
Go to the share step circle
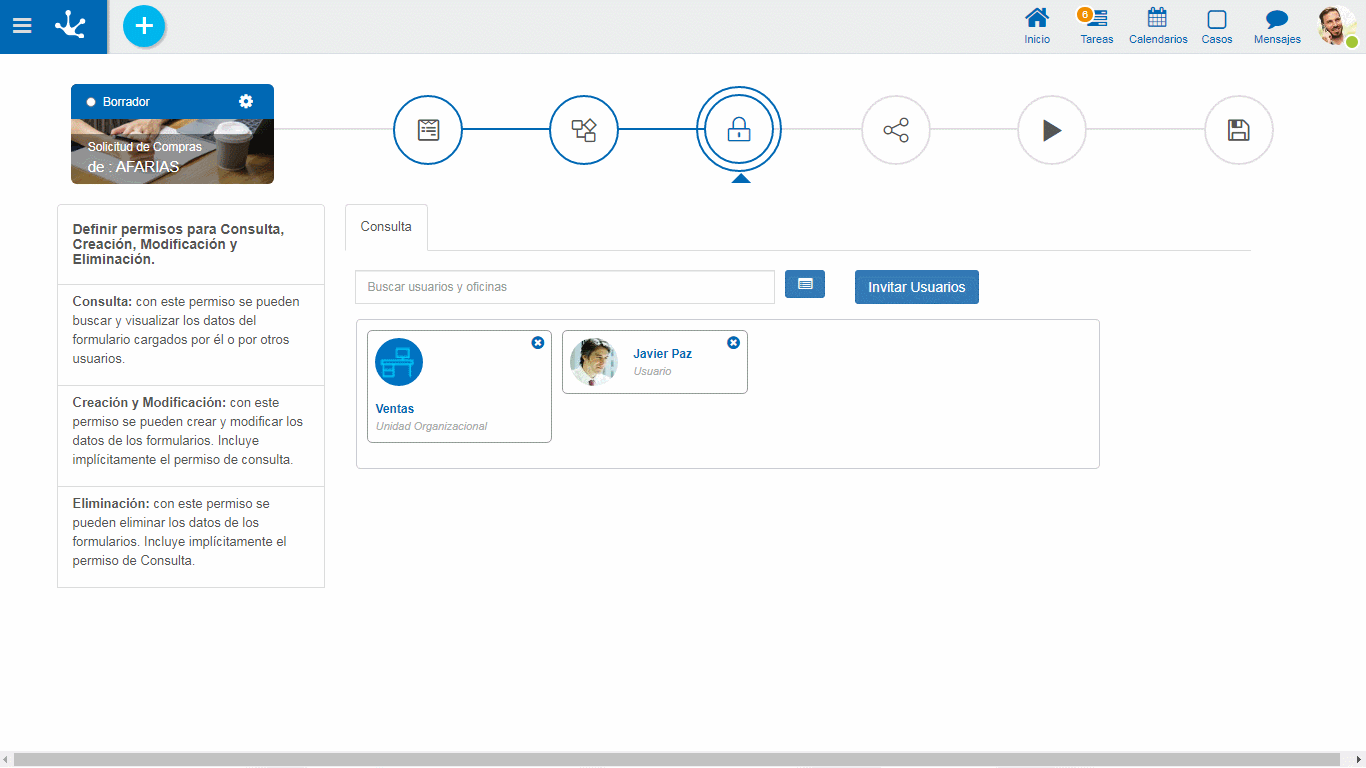[x=896, y=130]
